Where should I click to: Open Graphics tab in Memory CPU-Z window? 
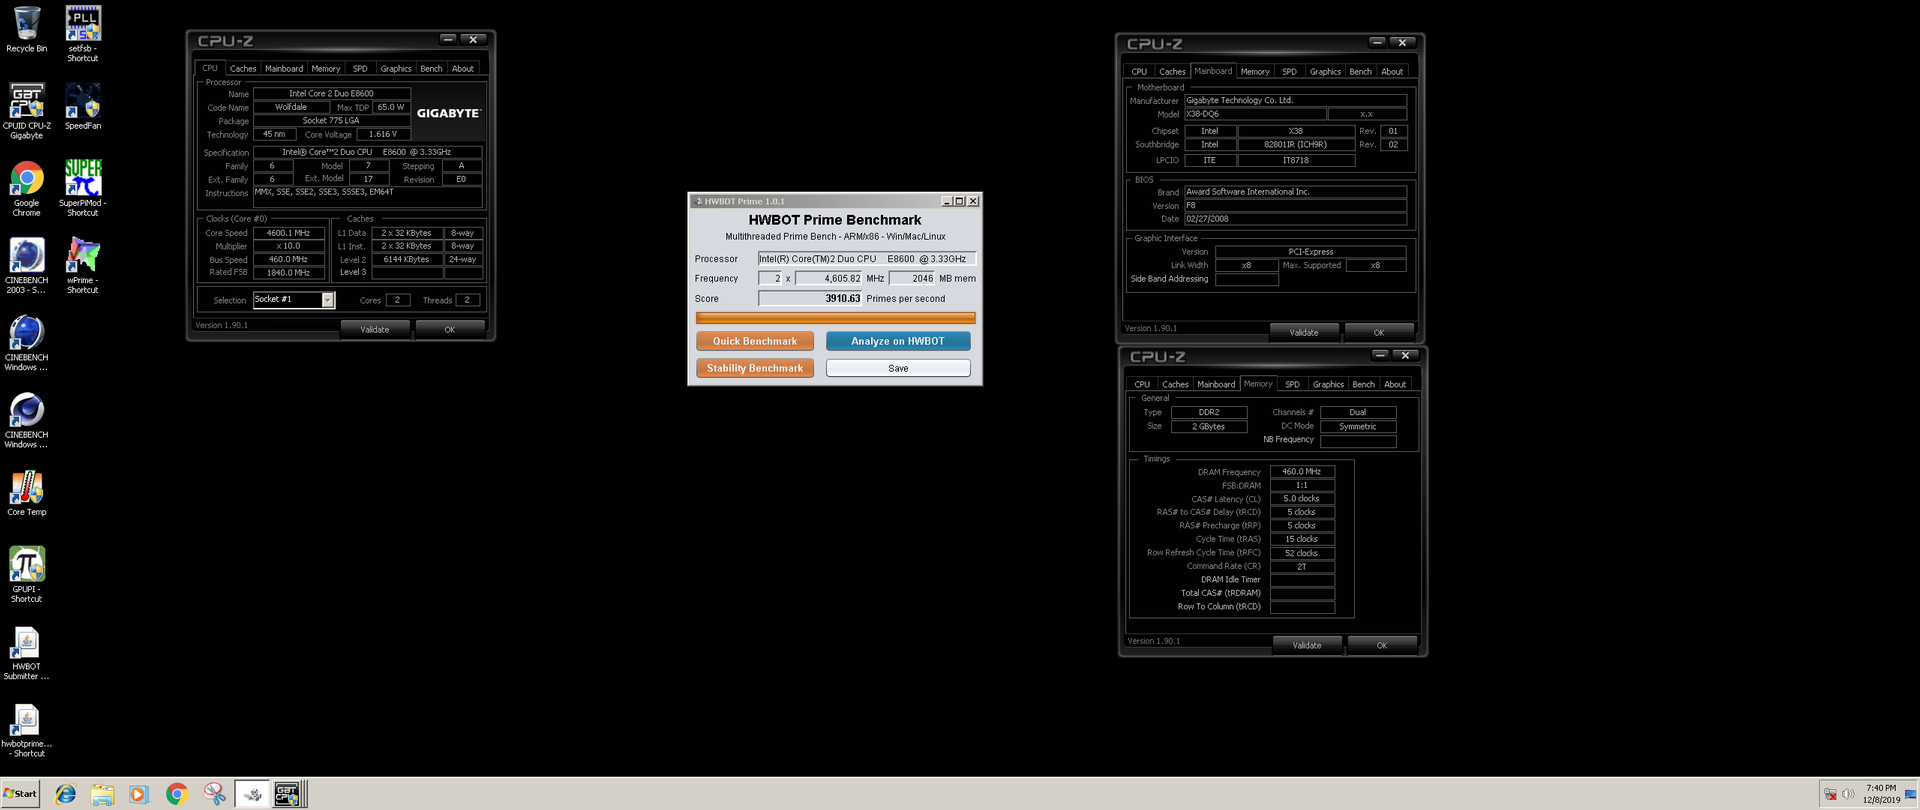point(1328,385)
